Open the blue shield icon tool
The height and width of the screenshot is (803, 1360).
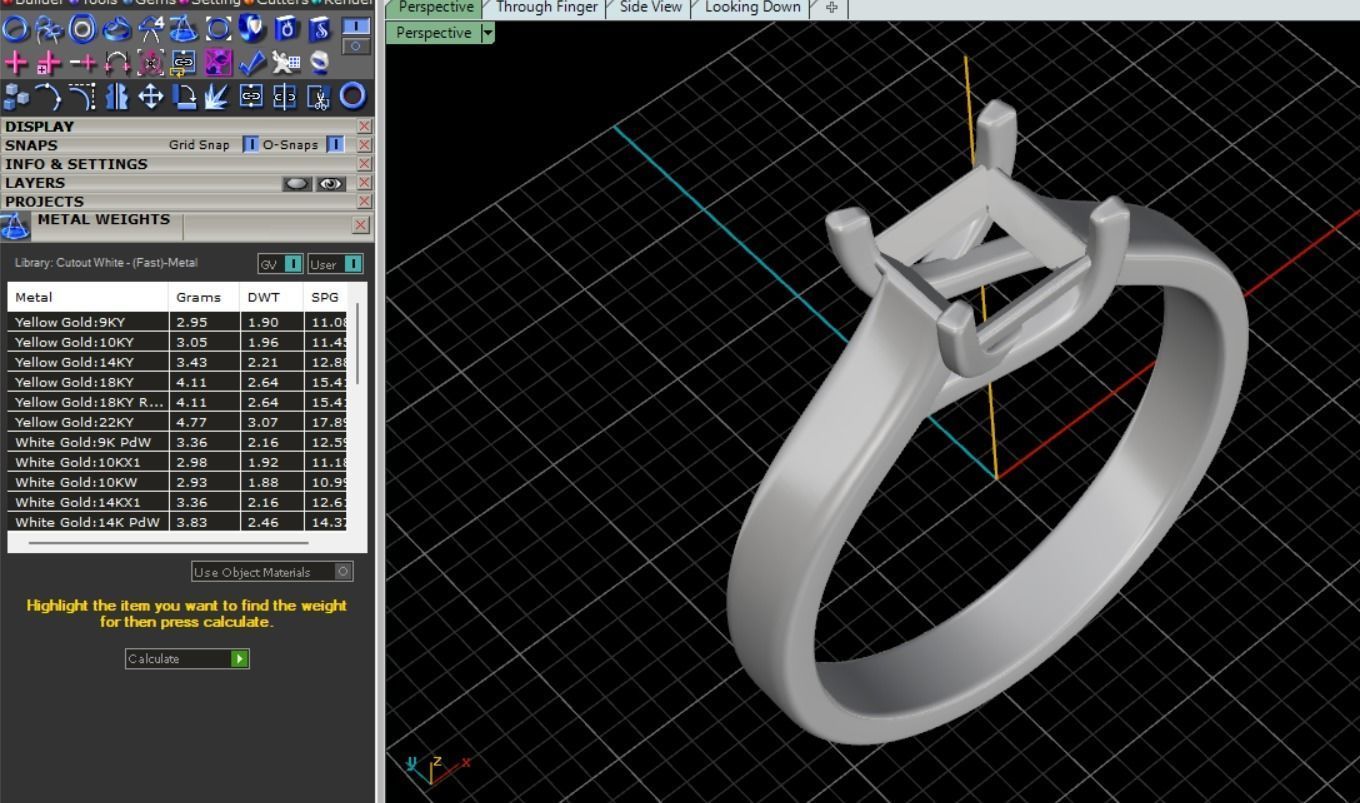tap(252, 28)
